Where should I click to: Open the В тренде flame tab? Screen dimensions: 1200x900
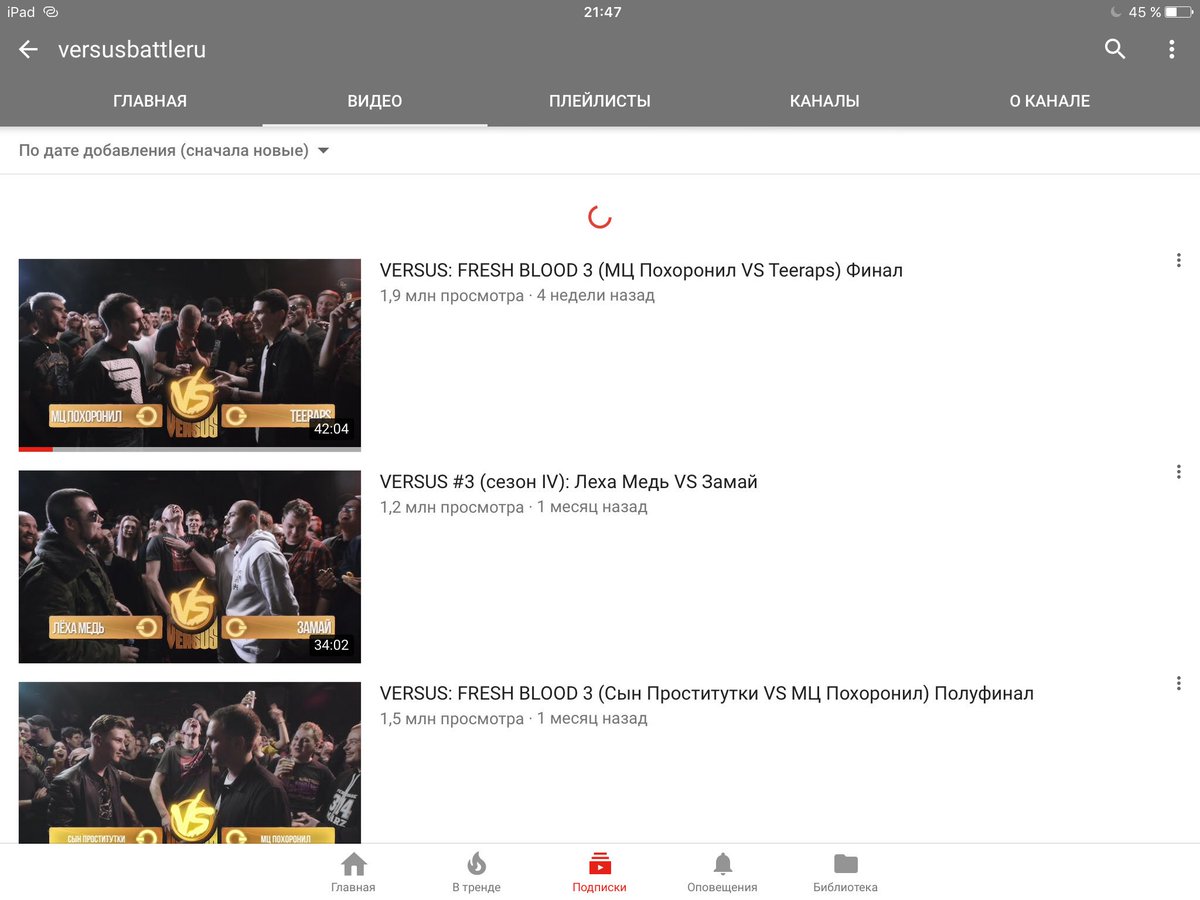[x=476, y=872]
